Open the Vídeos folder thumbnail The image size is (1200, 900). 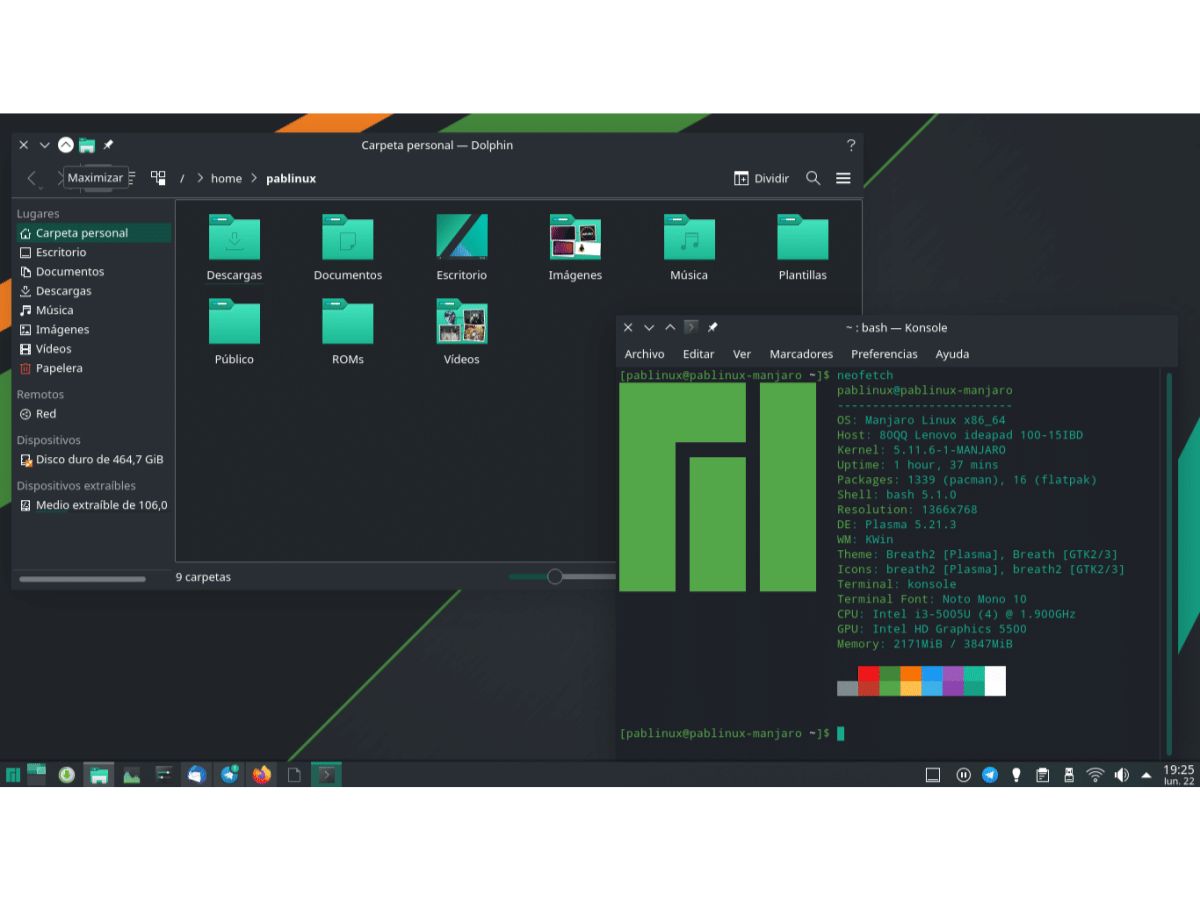(x=462, y=321)
